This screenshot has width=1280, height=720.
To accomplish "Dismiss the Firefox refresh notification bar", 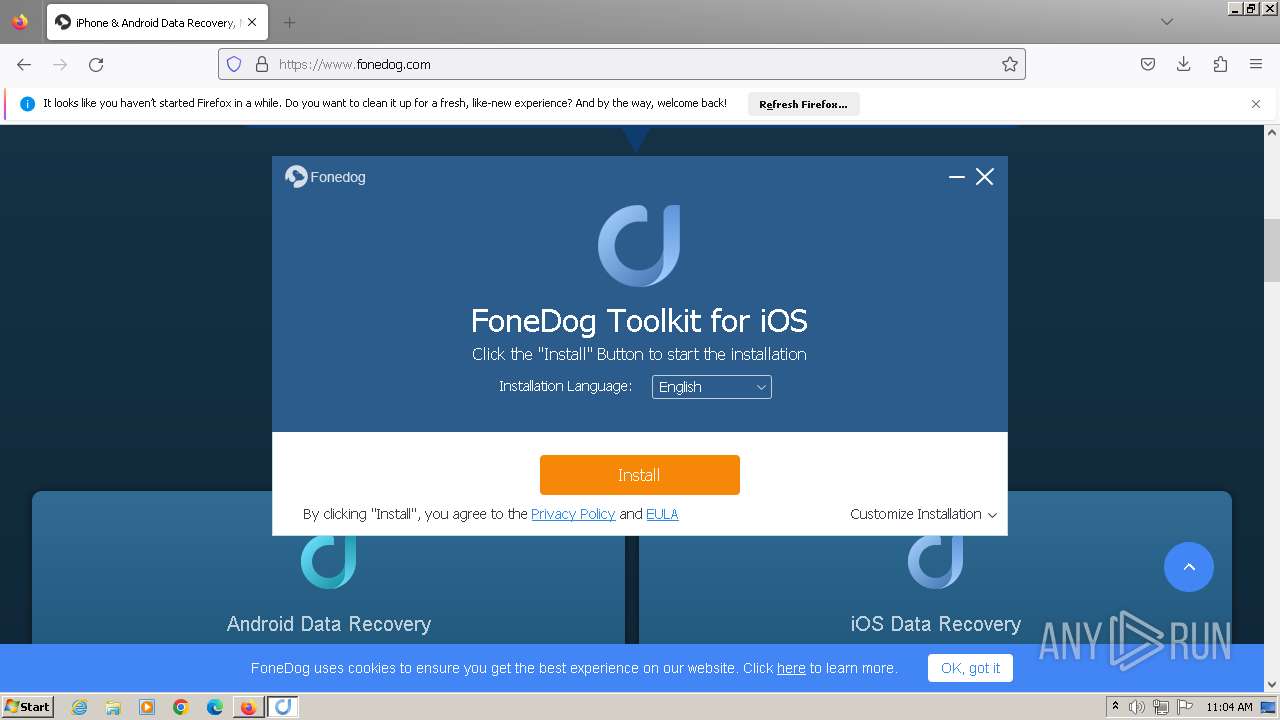I will point(1256,104).
